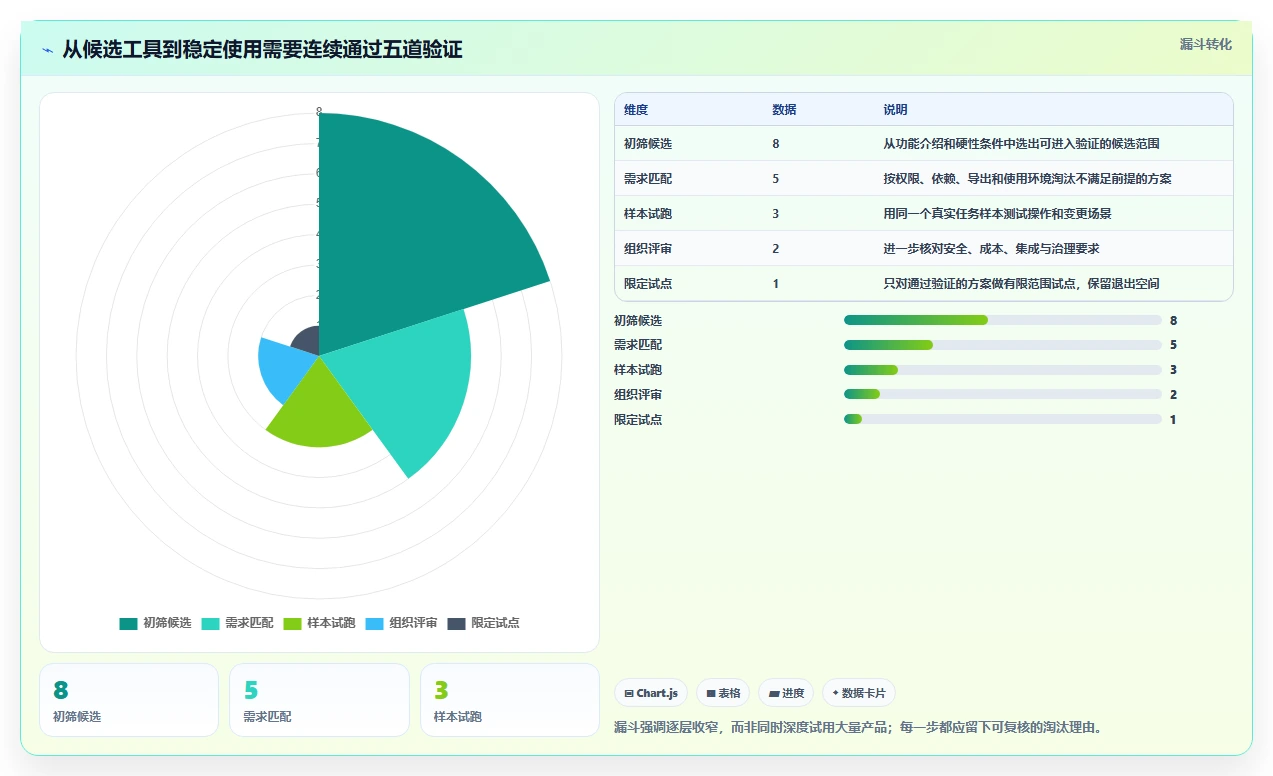
Task: Click the lightning icon beside the title
Action: click(x=47, y=50)
